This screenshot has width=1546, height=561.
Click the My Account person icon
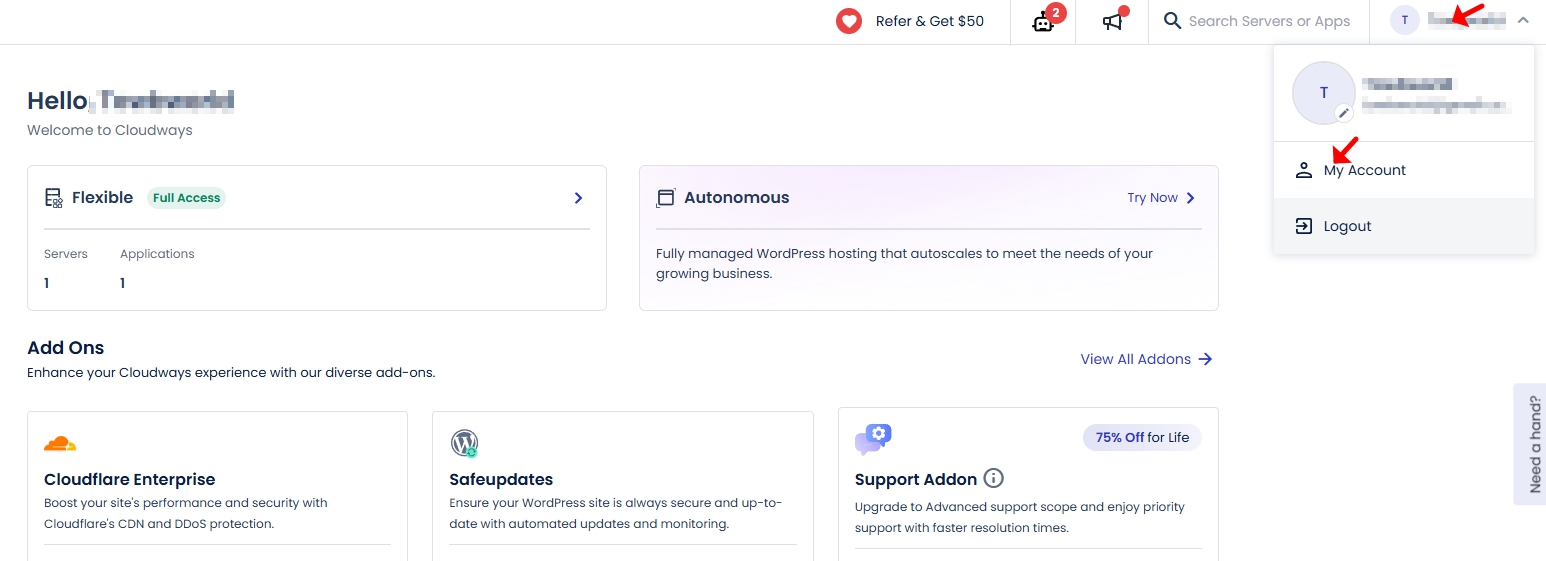point(1303,170)
